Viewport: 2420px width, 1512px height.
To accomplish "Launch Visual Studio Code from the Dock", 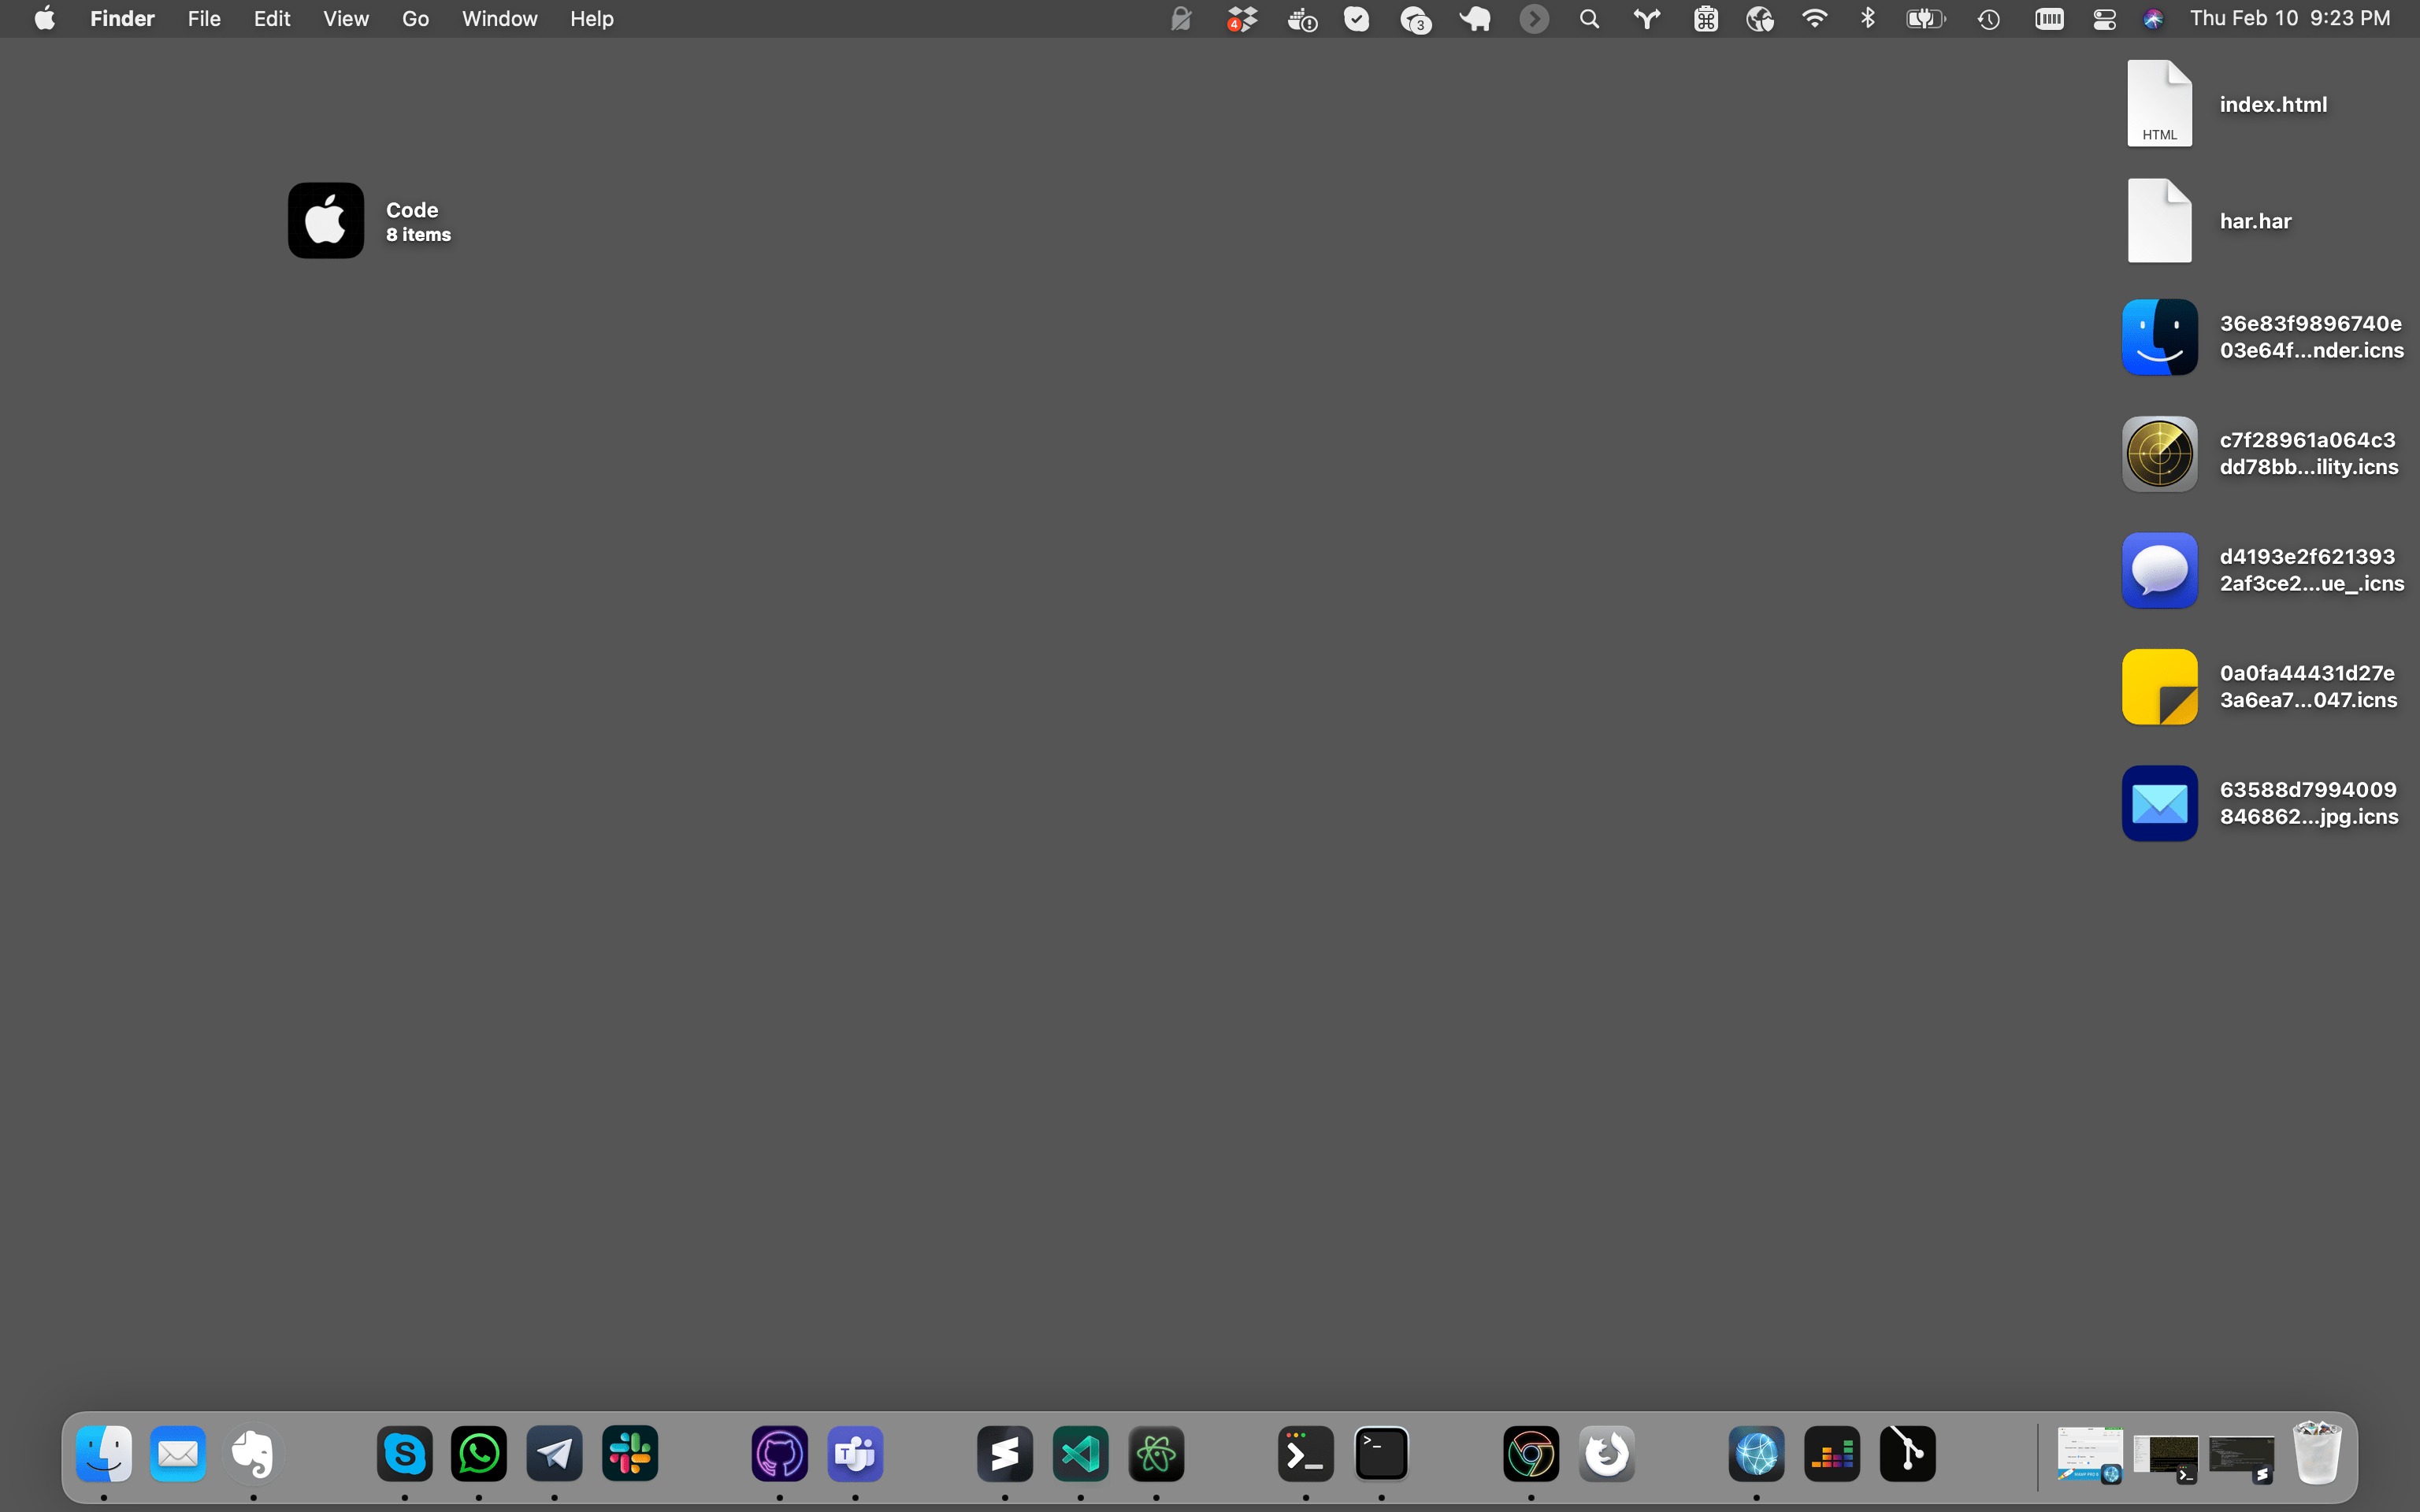I will (1080, 1453).
